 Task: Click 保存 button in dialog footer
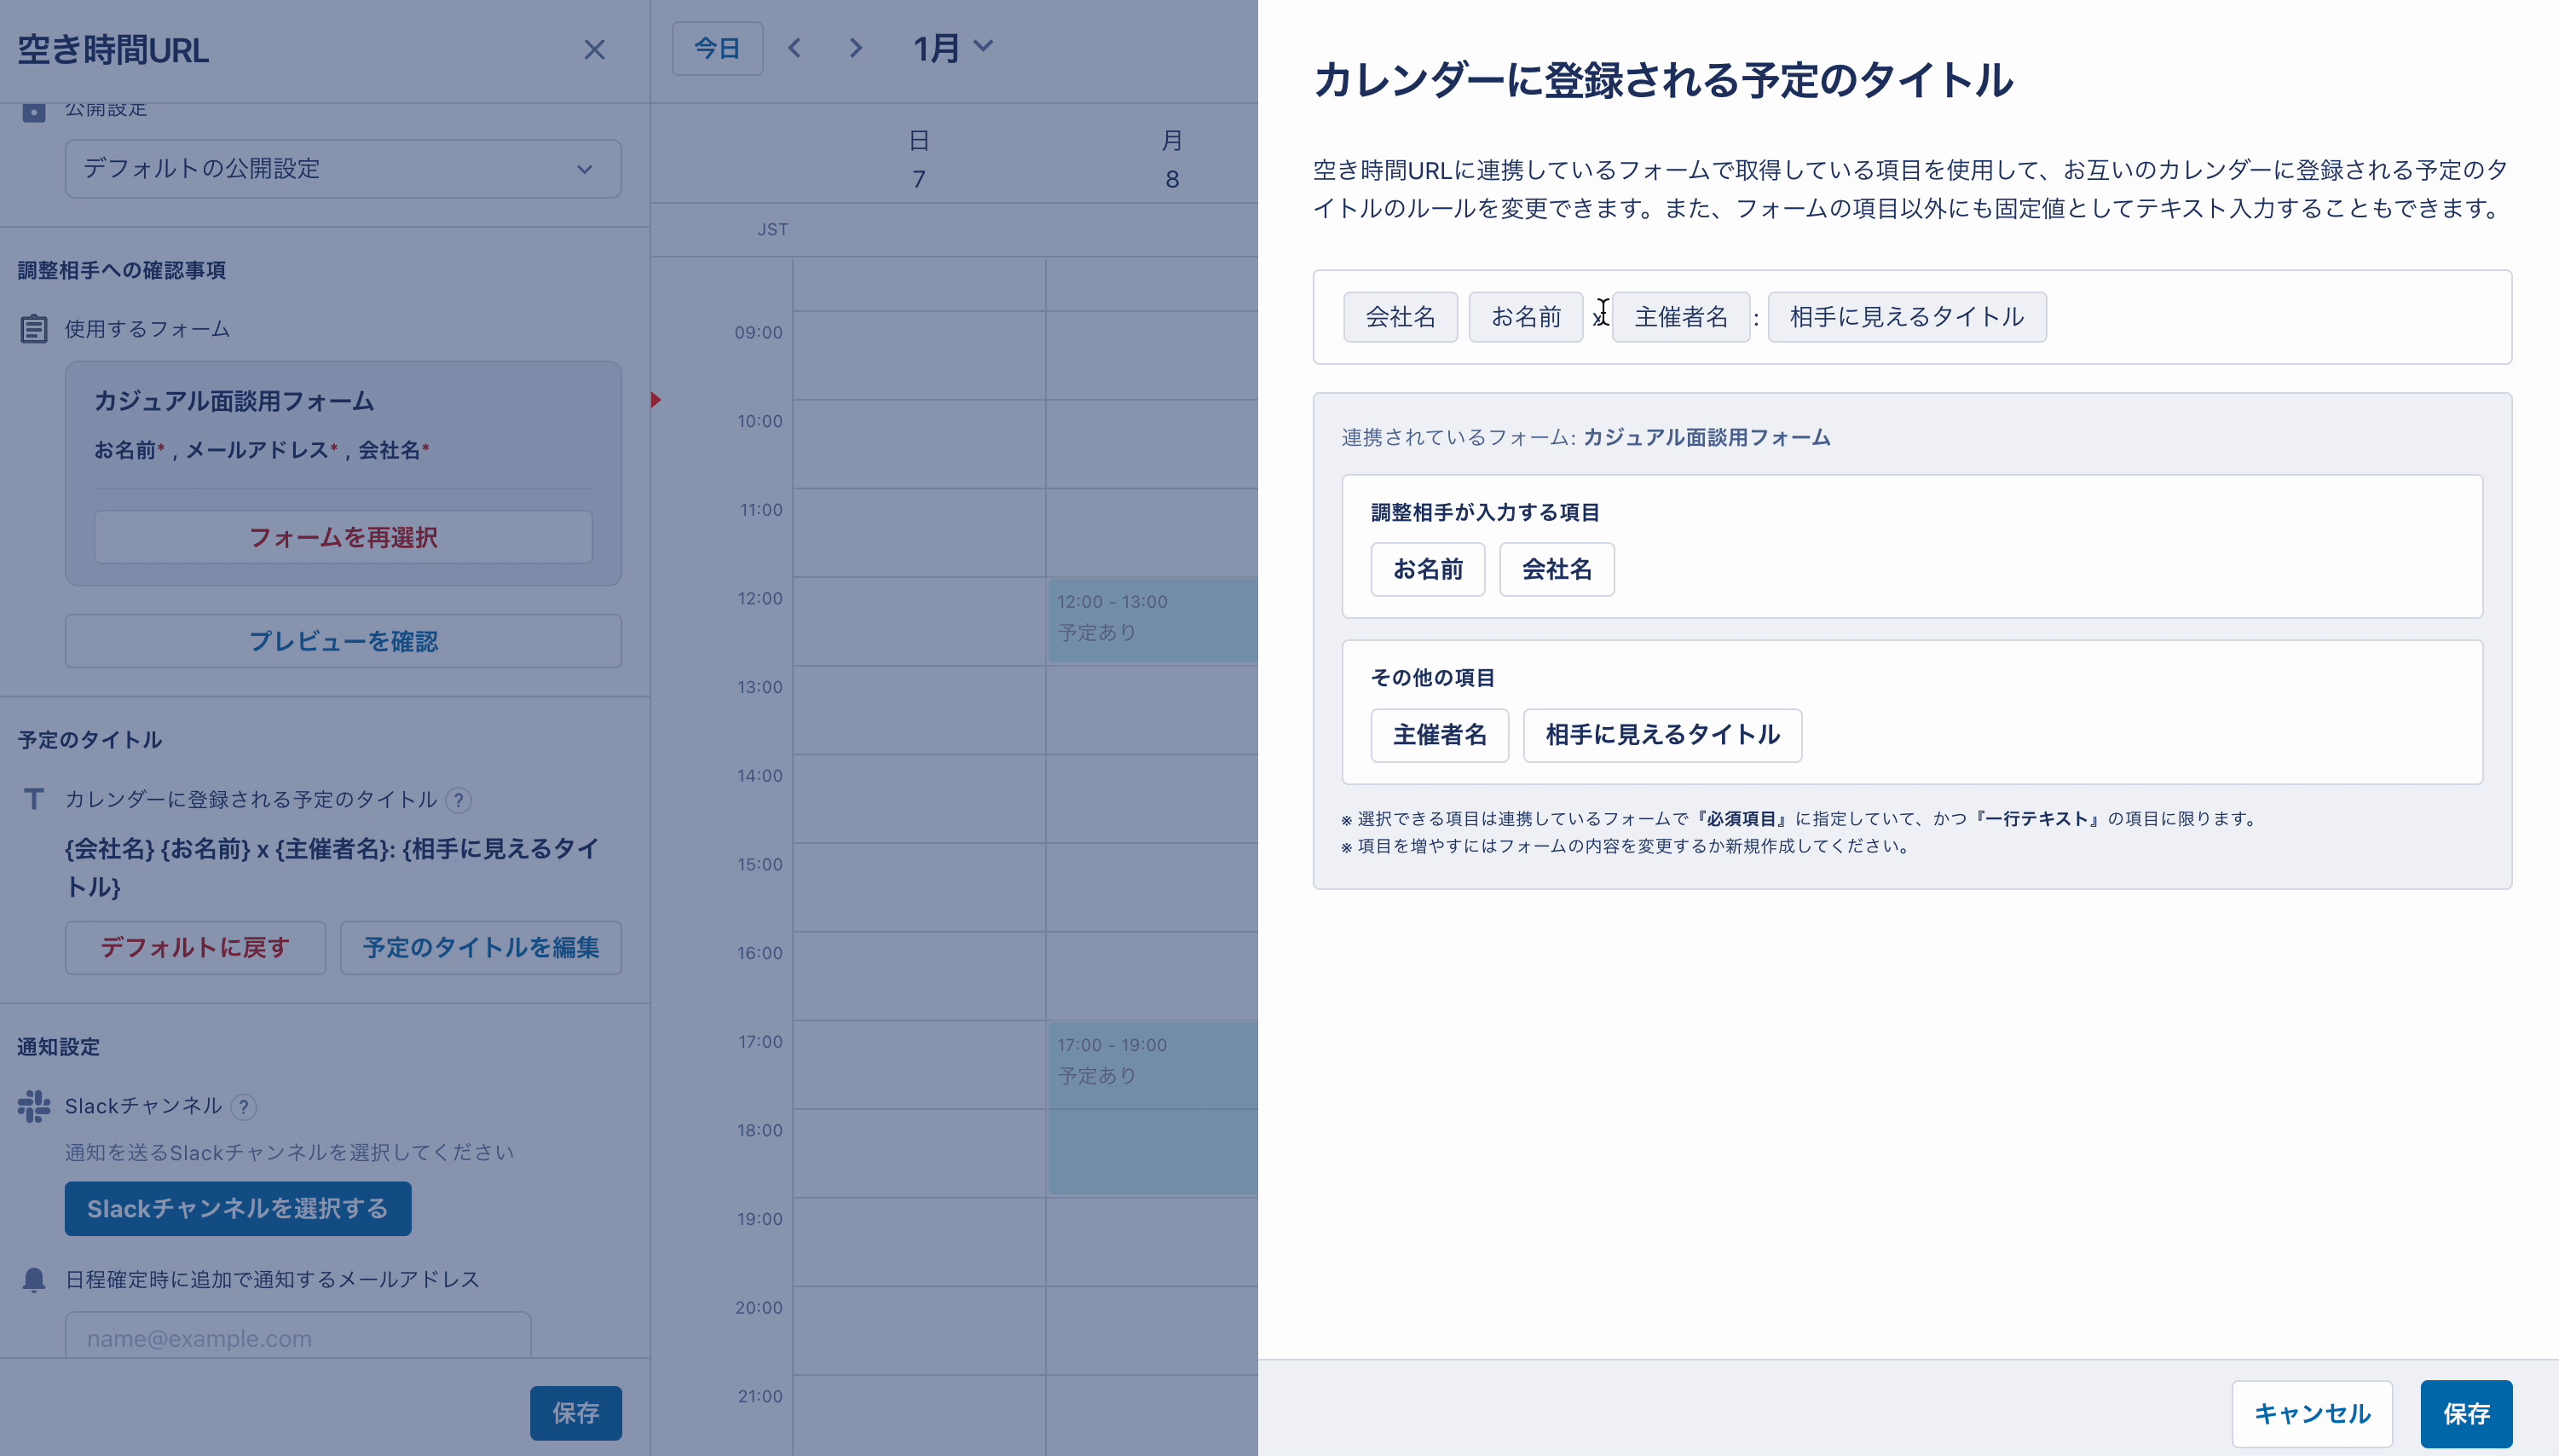click(x=2466, y=1413)
